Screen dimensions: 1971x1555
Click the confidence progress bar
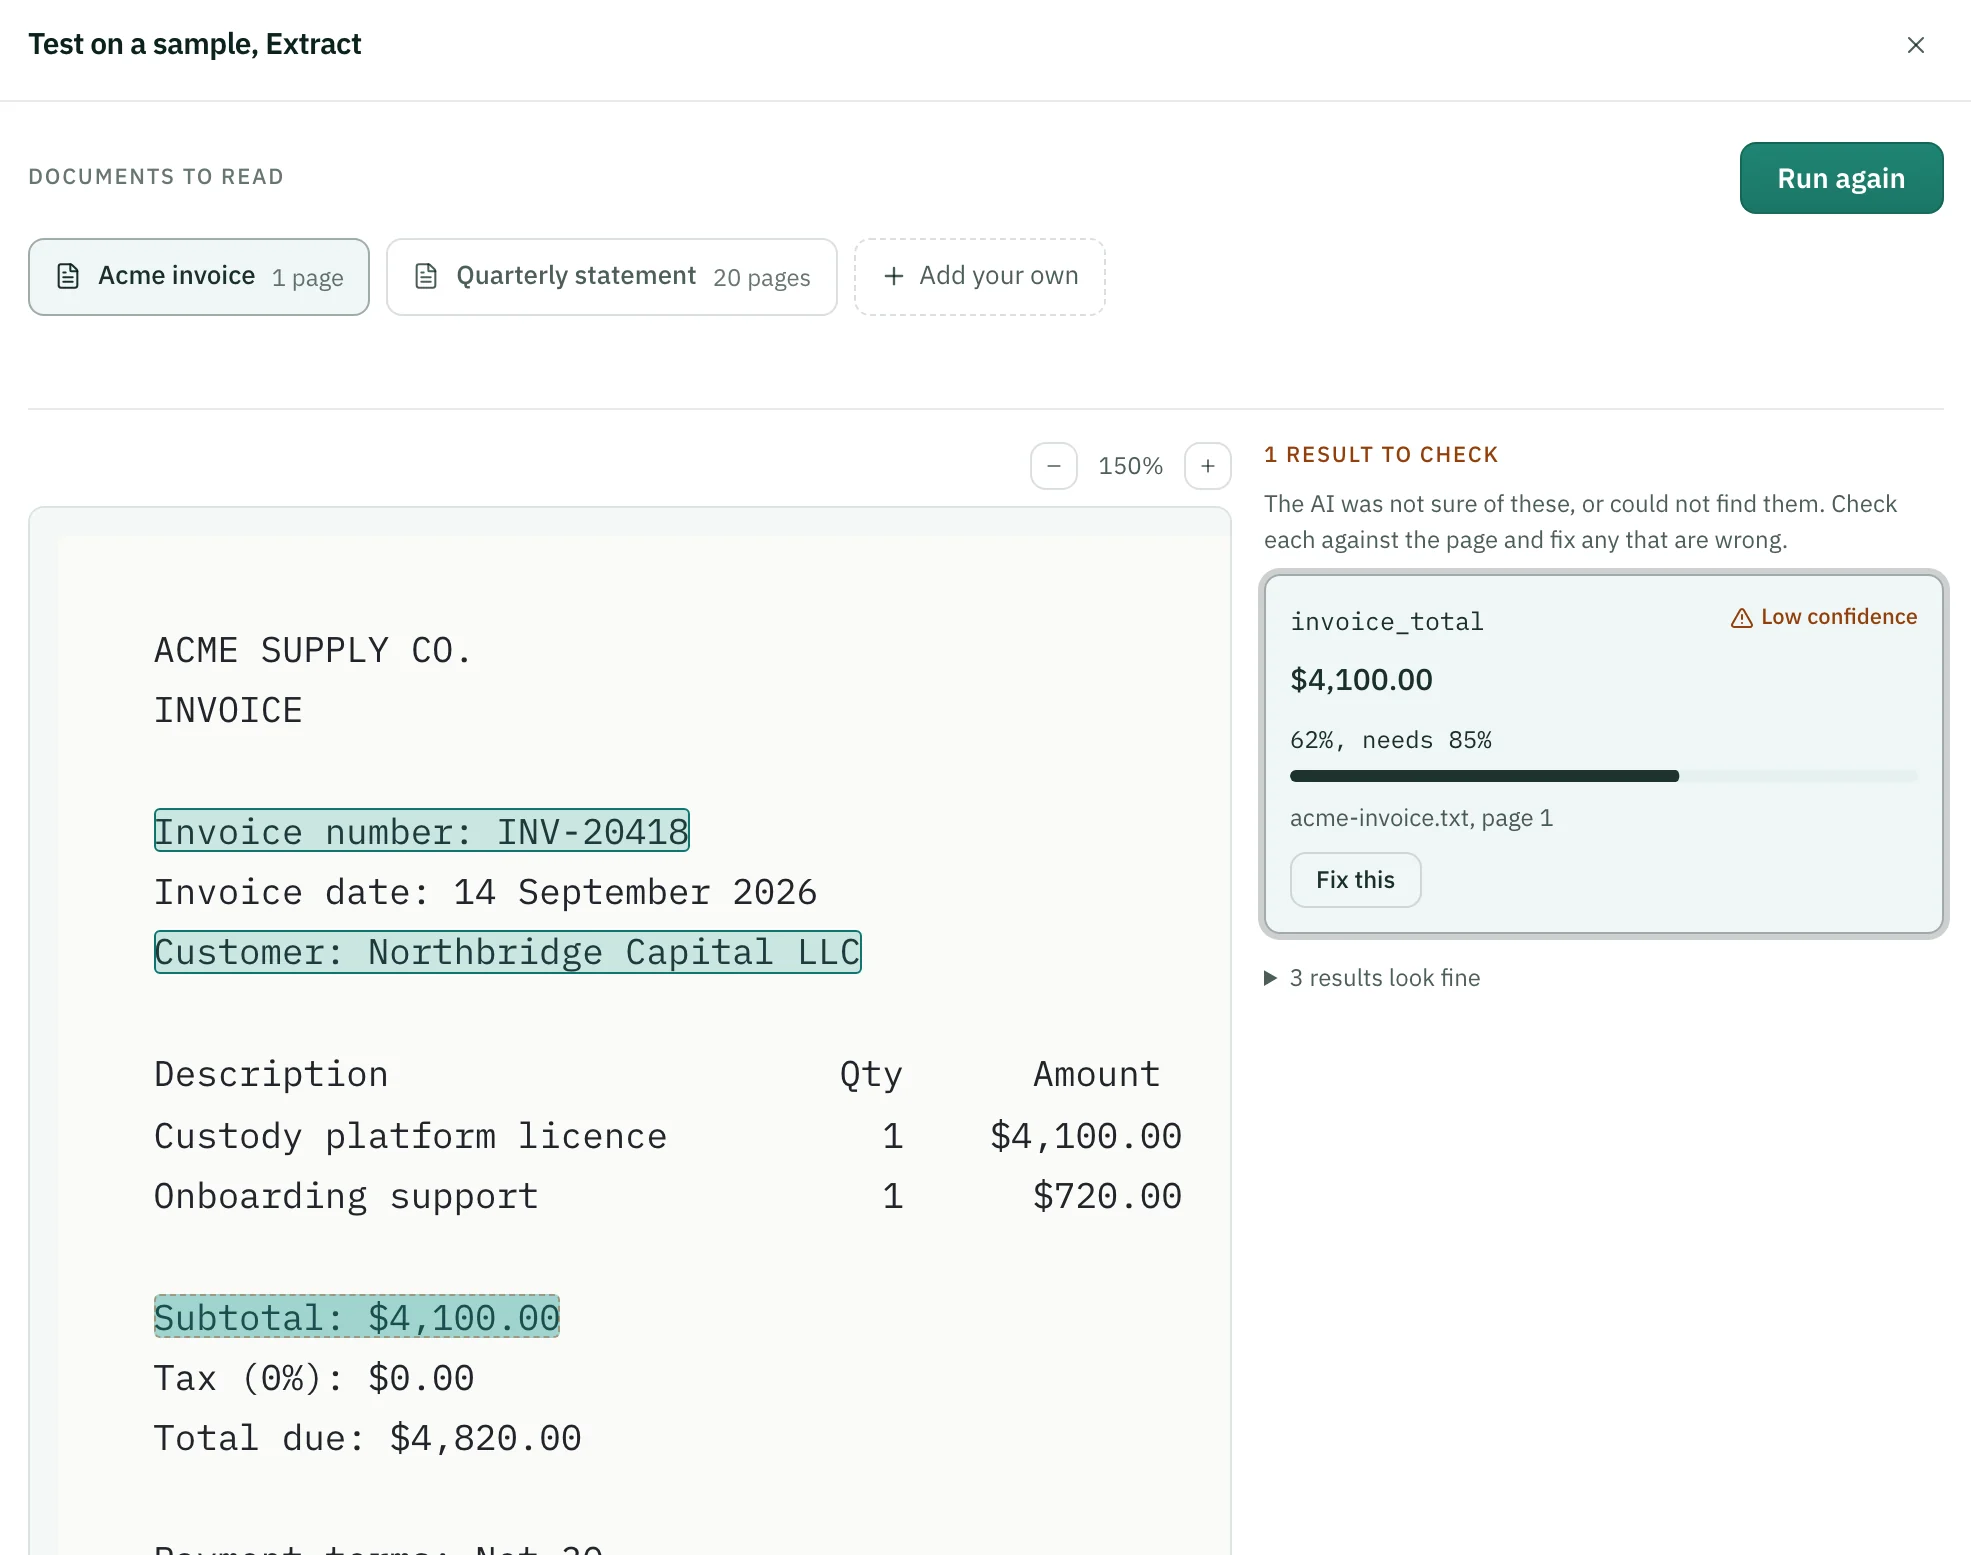pyautogui.click(x=1603, y=776)
